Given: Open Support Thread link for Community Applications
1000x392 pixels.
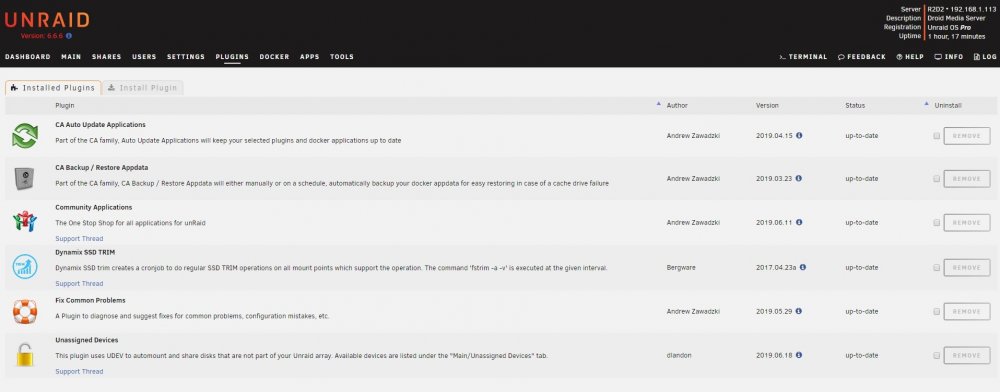Looking at the screenshot, I should click(x=79, y=238).
